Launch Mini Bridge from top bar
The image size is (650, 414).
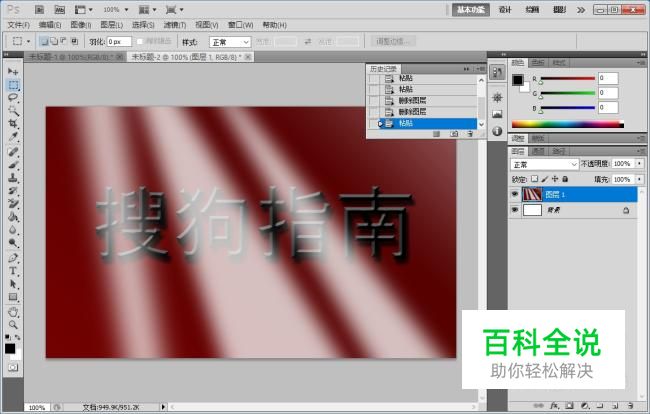pos(60,9)
